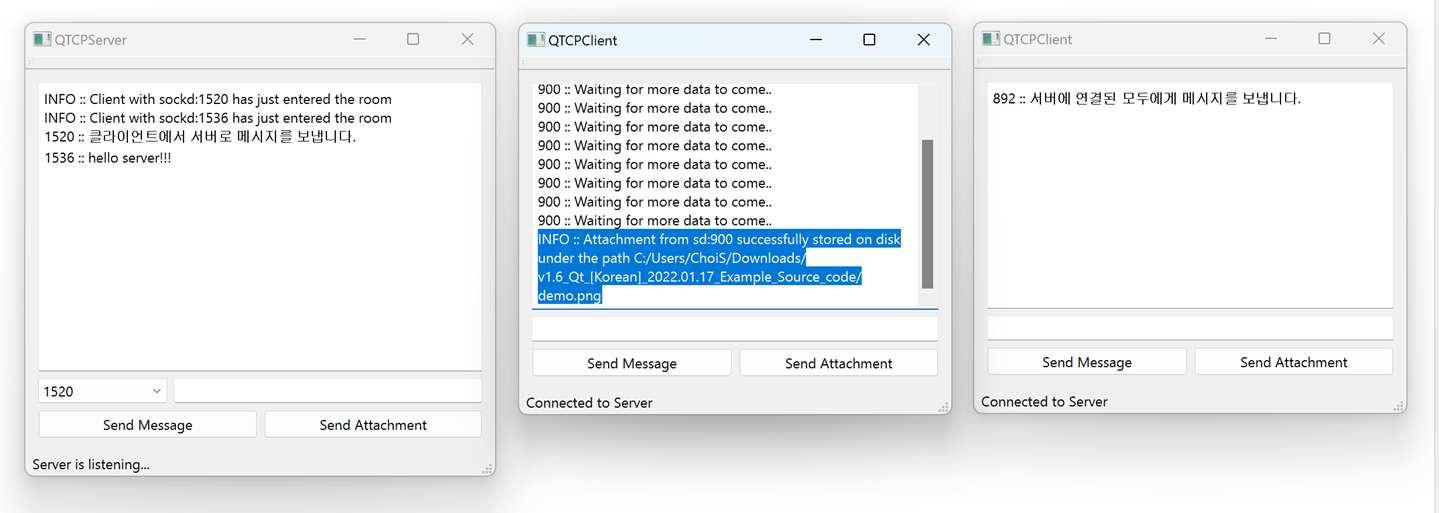Maximize the QTCPServer window
The image size is (1439, 513).
(413, 39)
